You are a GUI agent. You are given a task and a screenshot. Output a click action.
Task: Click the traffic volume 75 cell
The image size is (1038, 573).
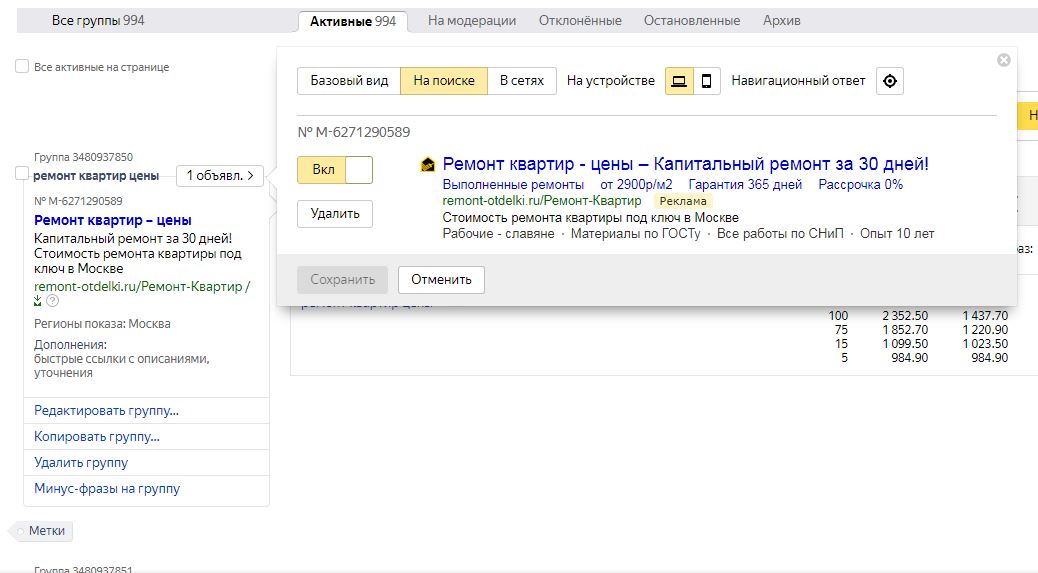tap(841, 330)
